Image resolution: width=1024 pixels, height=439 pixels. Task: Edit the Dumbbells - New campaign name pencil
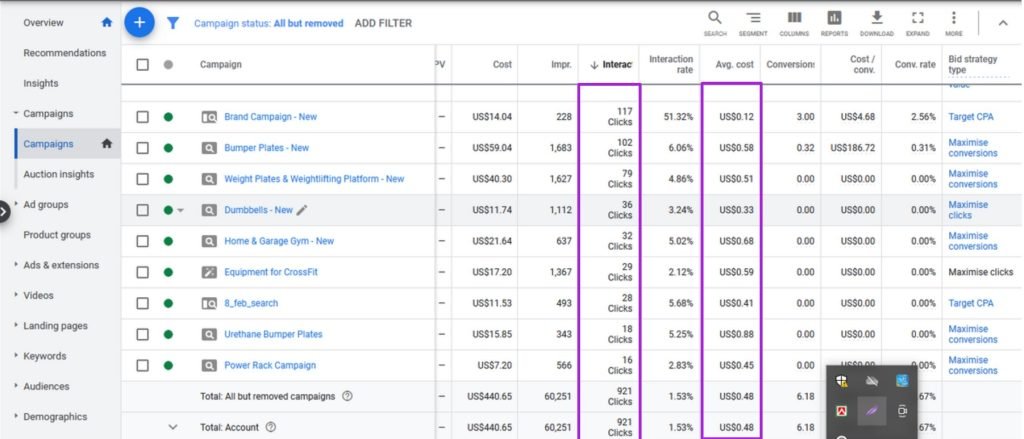coord(303,210)
